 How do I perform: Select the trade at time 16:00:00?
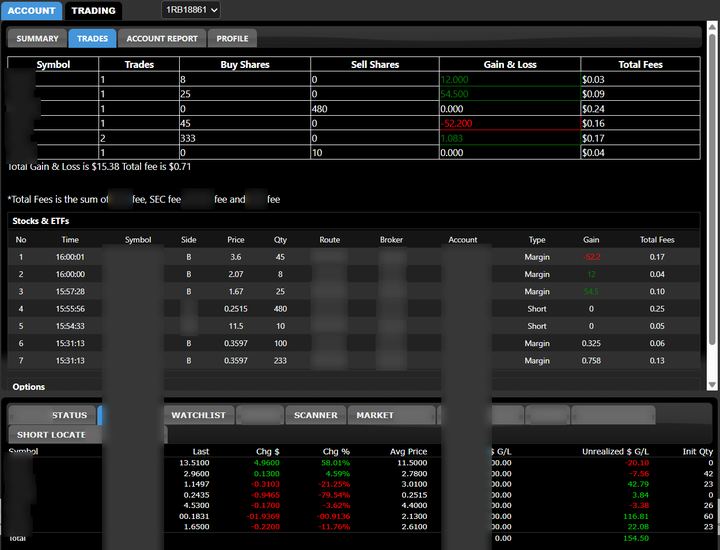[354, 274]
